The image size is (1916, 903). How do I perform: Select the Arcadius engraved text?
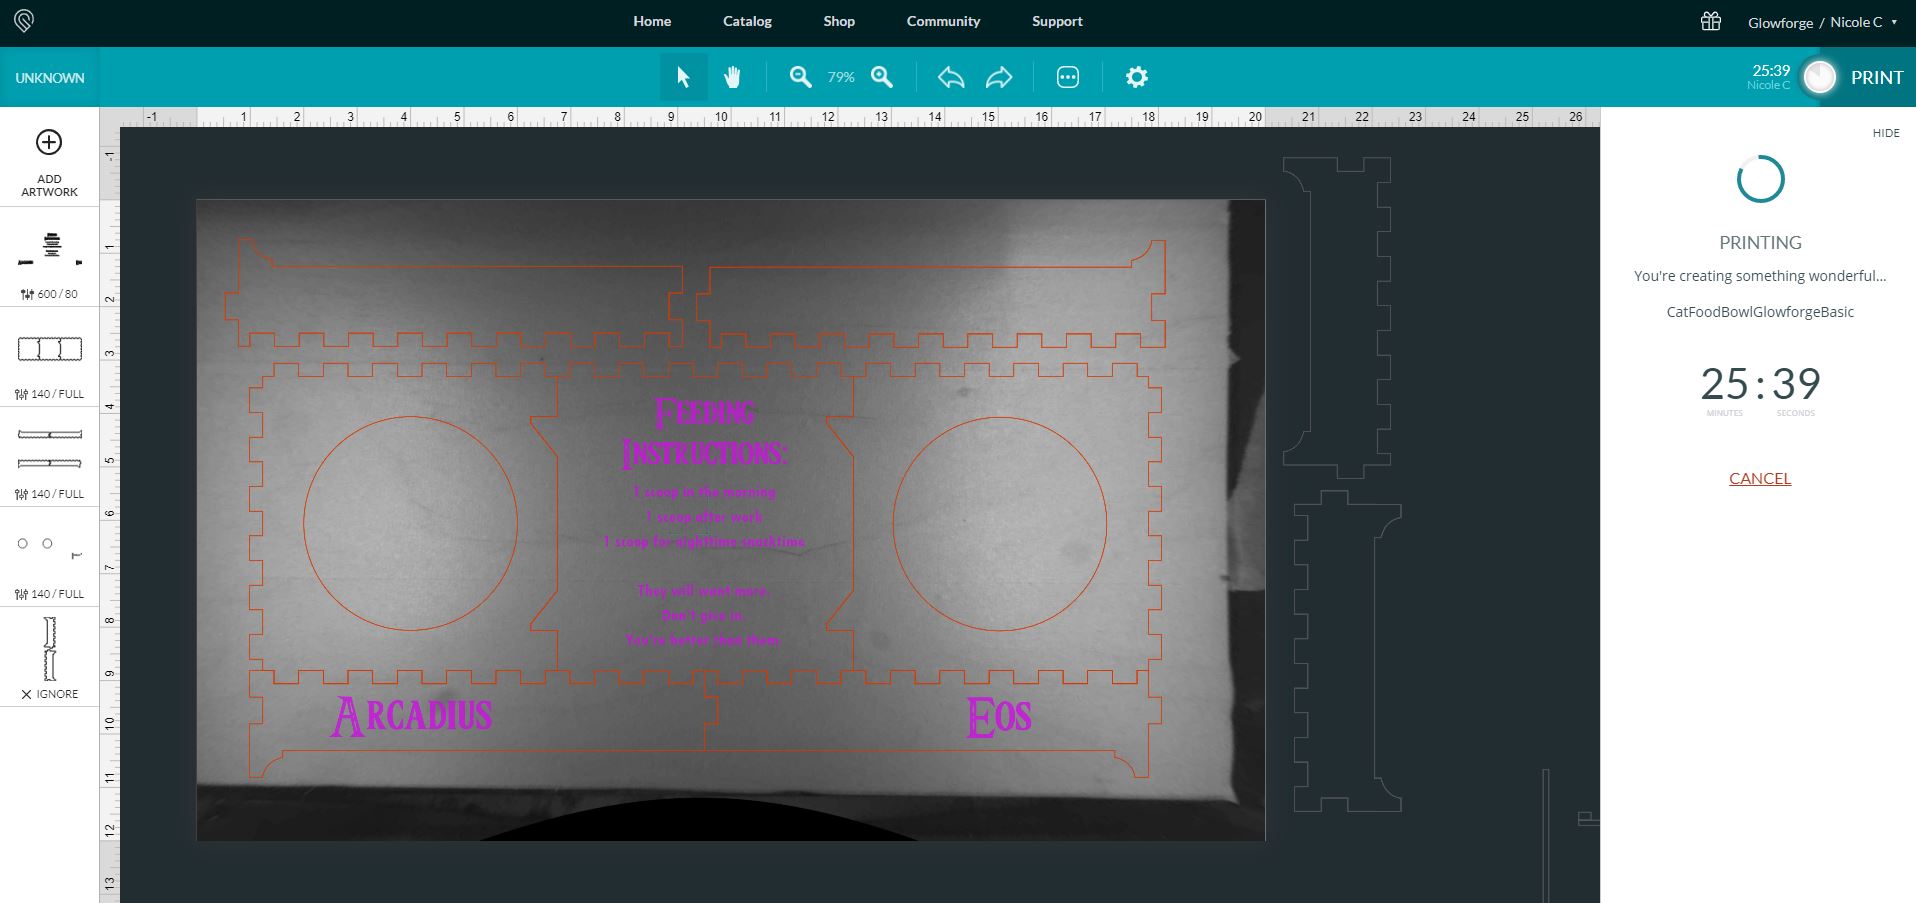click(411, 716)
